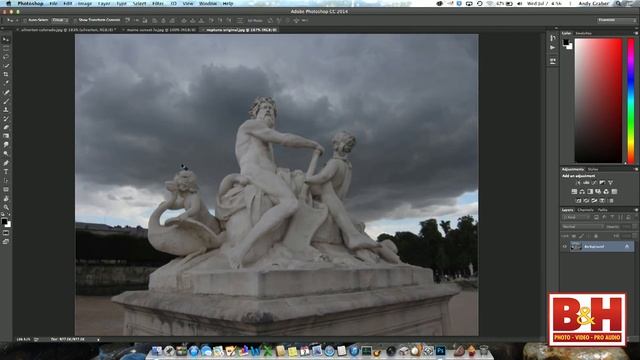Open the File menu

click(x=53, y=3)
